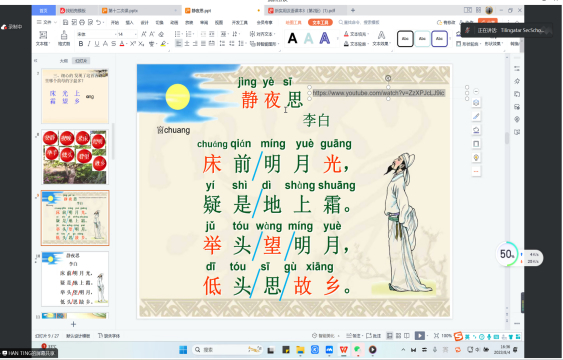The width and height of the screenshot is (563, 360).
Task: Switch to the Drawing Tools ribbon tab
Action: click(x=293, y=22)
